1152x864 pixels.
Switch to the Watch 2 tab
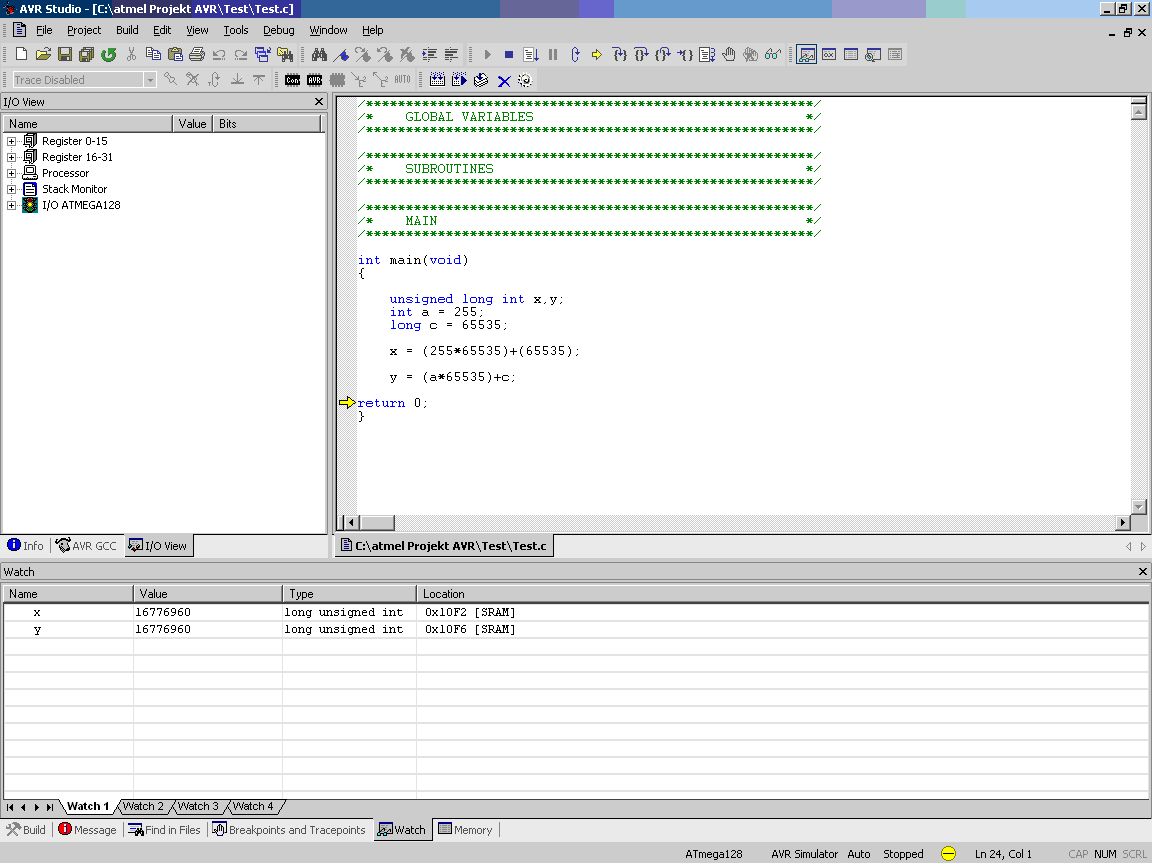click(x=143, y=806)
